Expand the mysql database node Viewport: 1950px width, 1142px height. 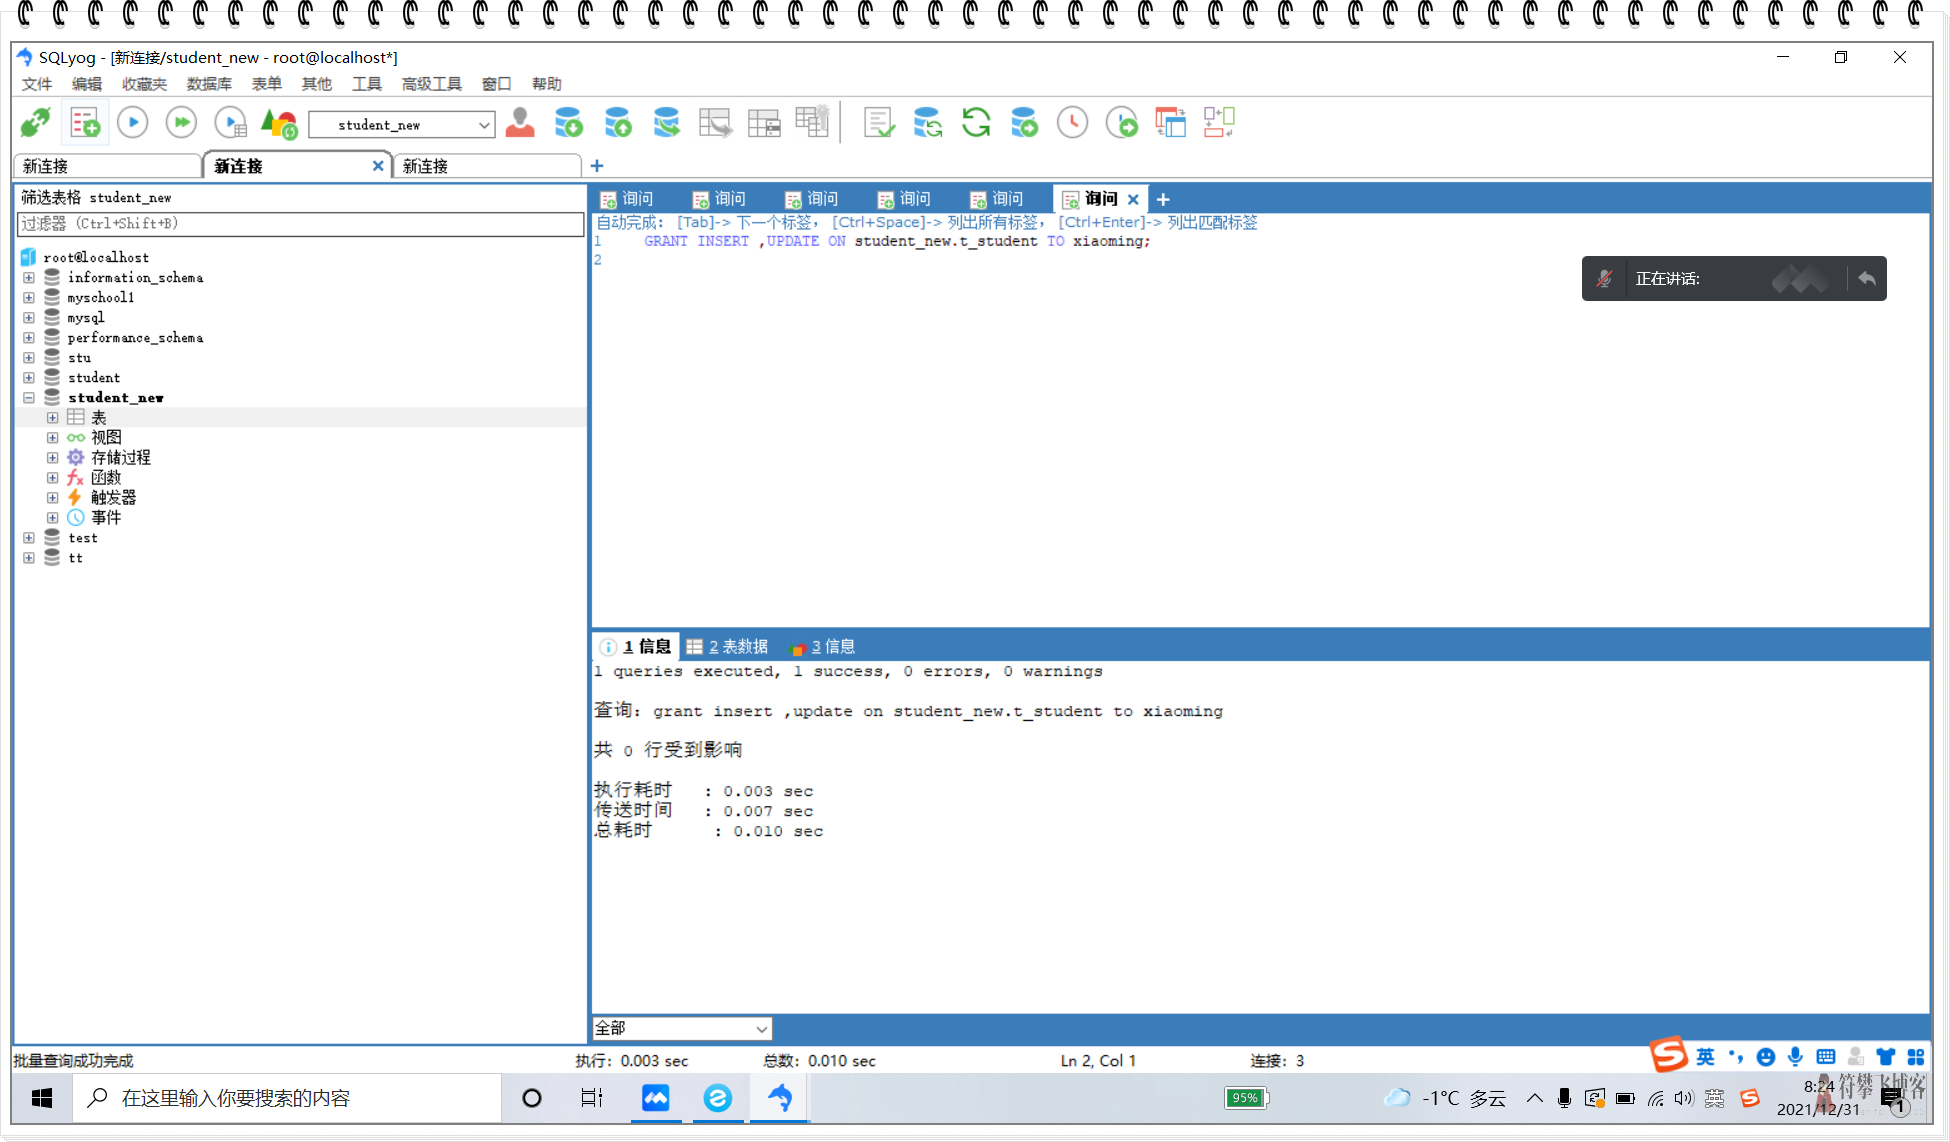[29, 318]
